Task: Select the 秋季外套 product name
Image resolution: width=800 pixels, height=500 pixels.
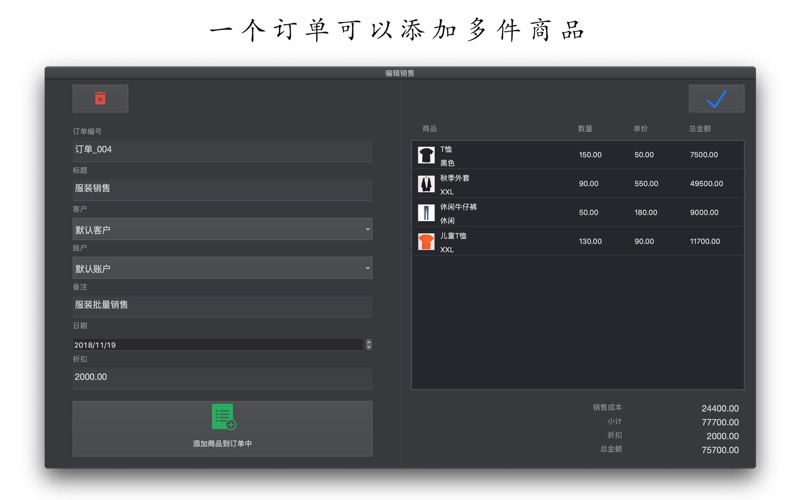Action: coord(455,178)
